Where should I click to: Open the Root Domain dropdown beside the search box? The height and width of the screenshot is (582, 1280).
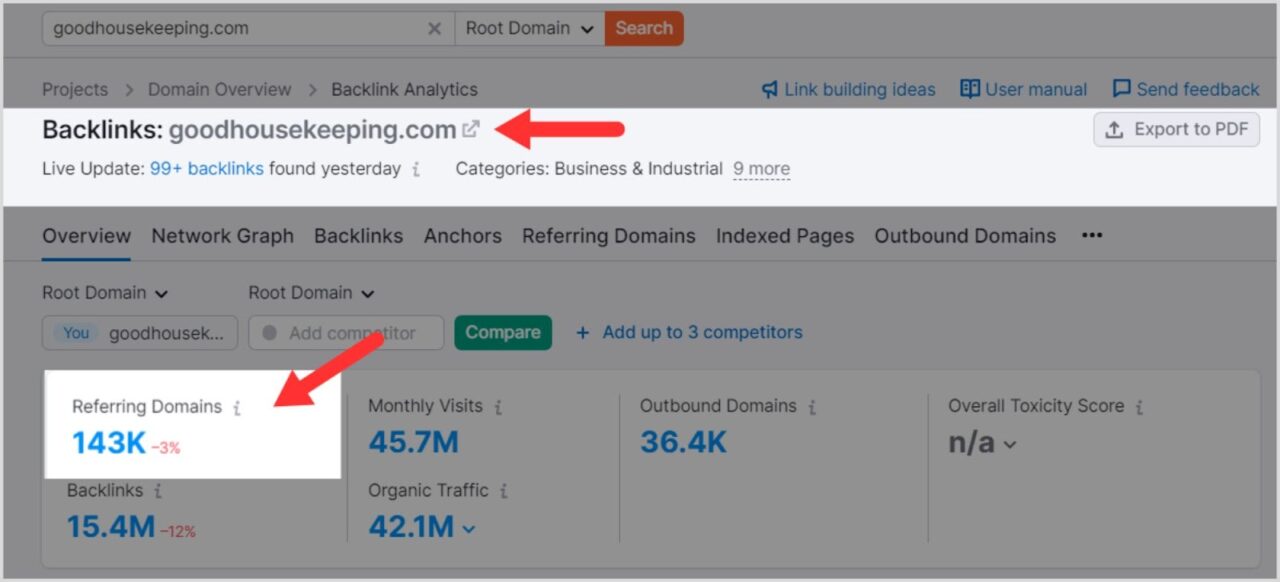coord(529,28)
